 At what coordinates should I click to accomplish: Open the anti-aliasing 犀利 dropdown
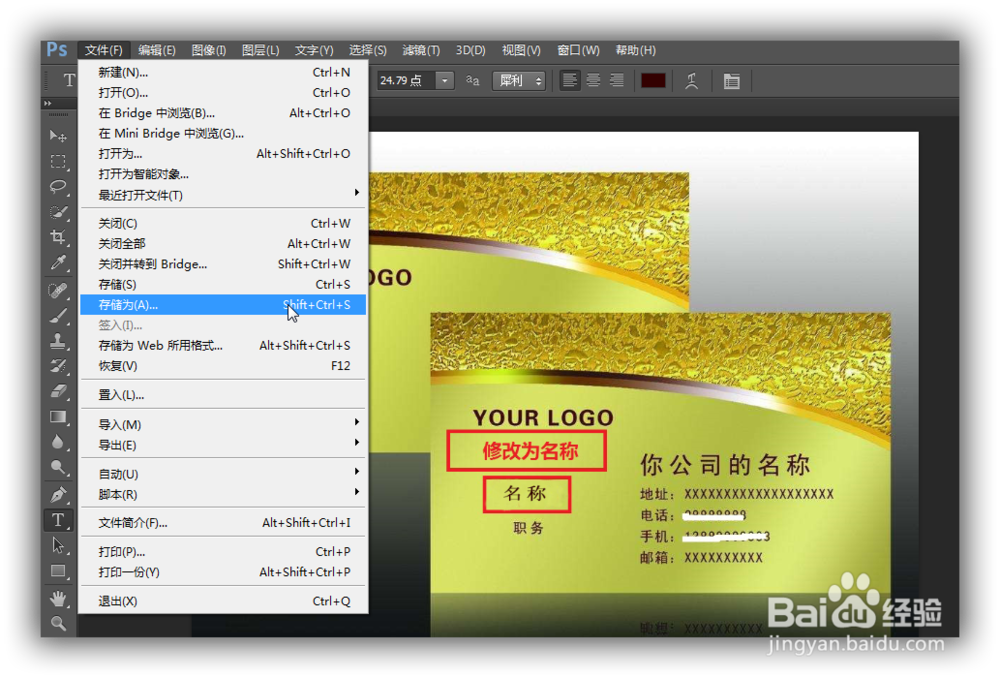(x=519, y=80)
